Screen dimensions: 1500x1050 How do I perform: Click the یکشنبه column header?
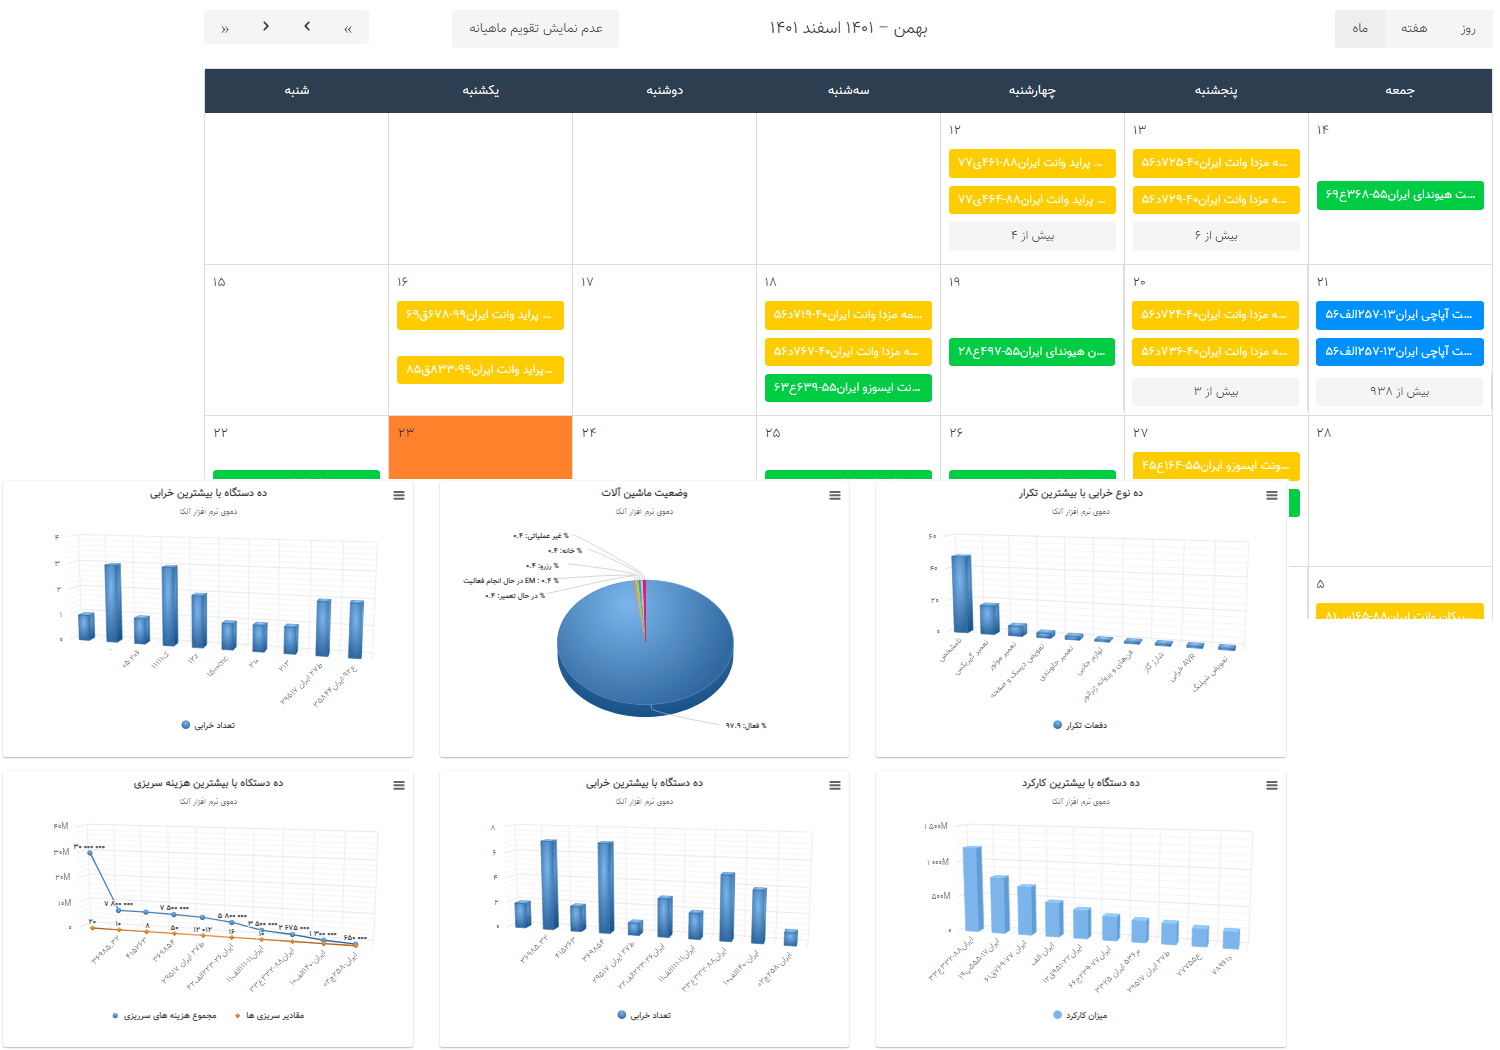coord(481,91)
